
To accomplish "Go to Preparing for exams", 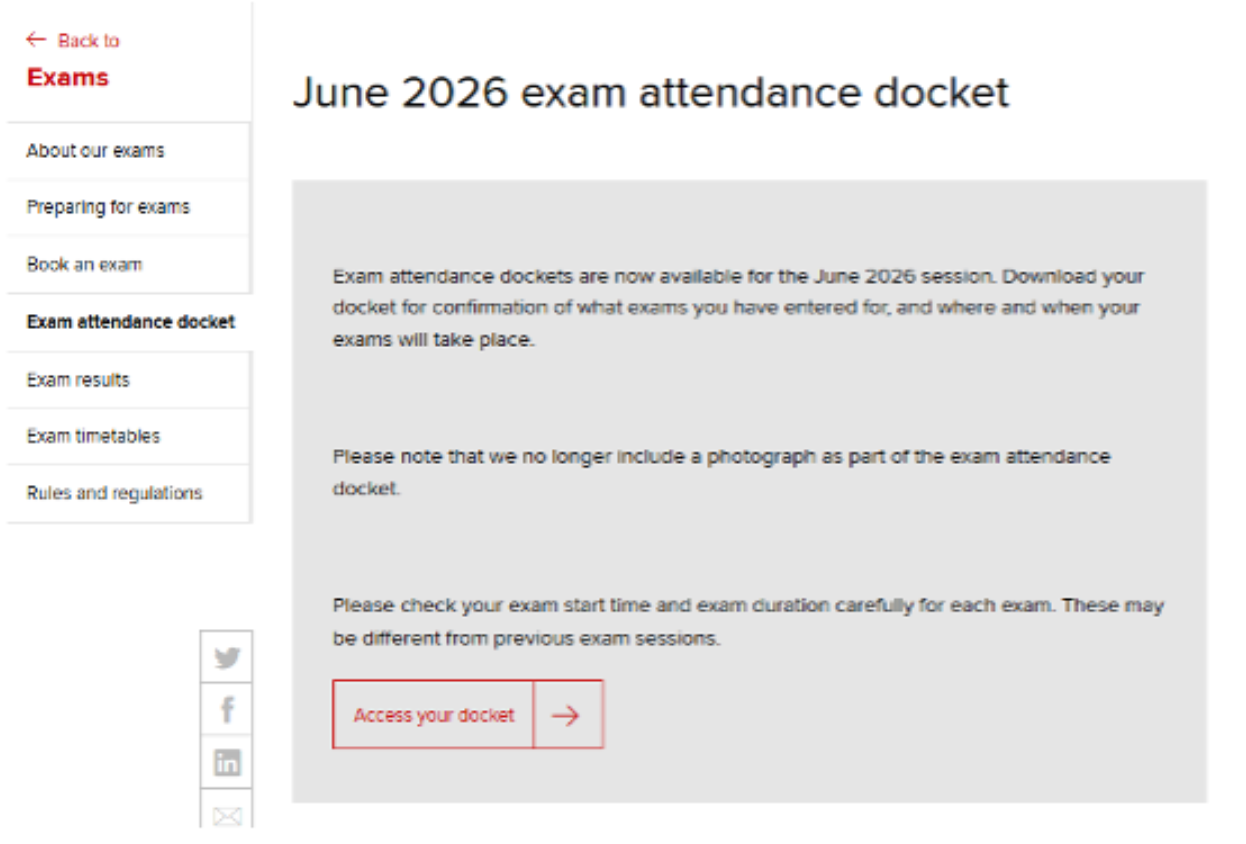I will (128, 208).
